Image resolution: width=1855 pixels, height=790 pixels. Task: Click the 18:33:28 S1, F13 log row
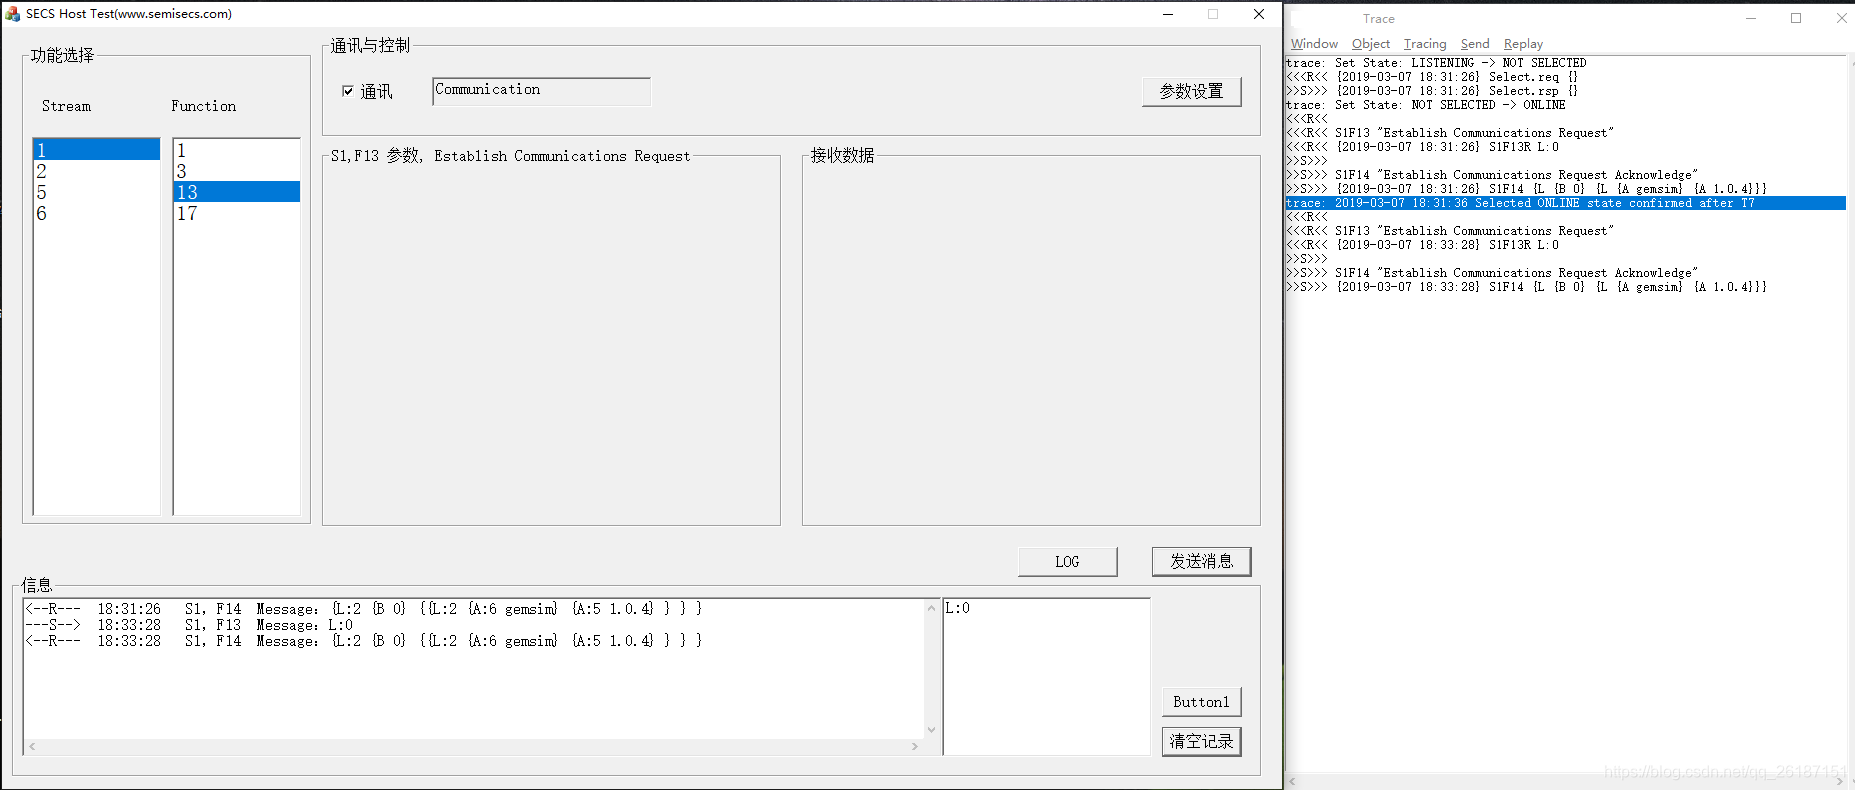pyautogui.click(x=189, y=625)
